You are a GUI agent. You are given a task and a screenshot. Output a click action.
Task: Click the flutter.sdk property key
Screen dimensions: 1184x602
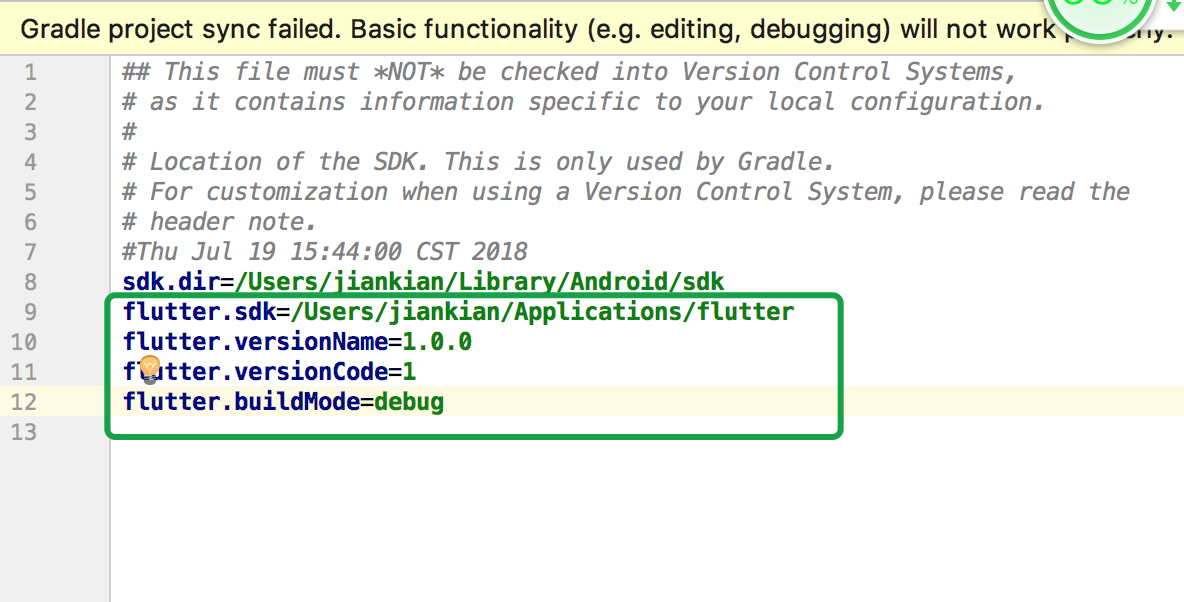[199, 312]
